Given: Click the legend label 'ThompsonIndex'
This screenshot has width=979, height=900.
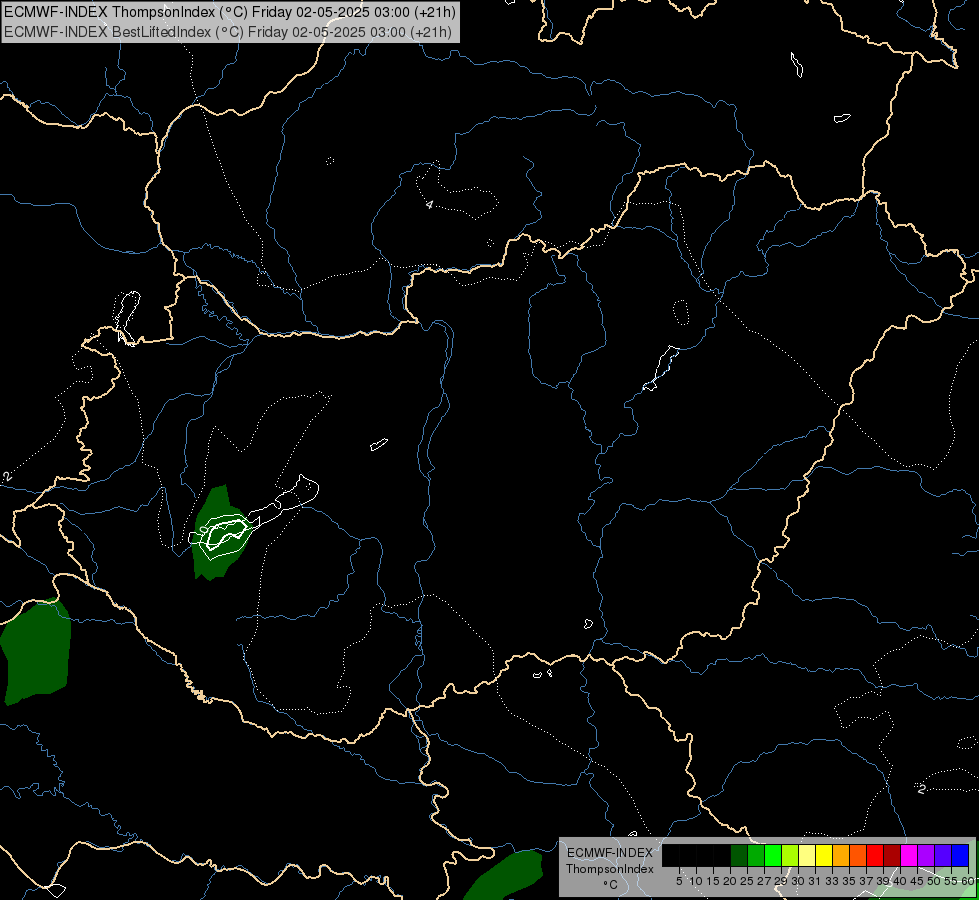Looking at the screenshot, I should pos(609,869).
